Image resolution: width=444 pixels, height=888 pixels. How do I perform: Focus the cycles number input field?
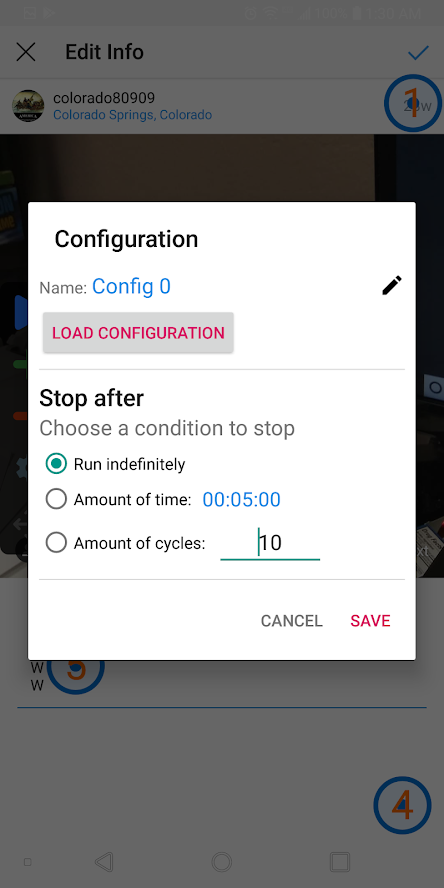click(270, 544)
